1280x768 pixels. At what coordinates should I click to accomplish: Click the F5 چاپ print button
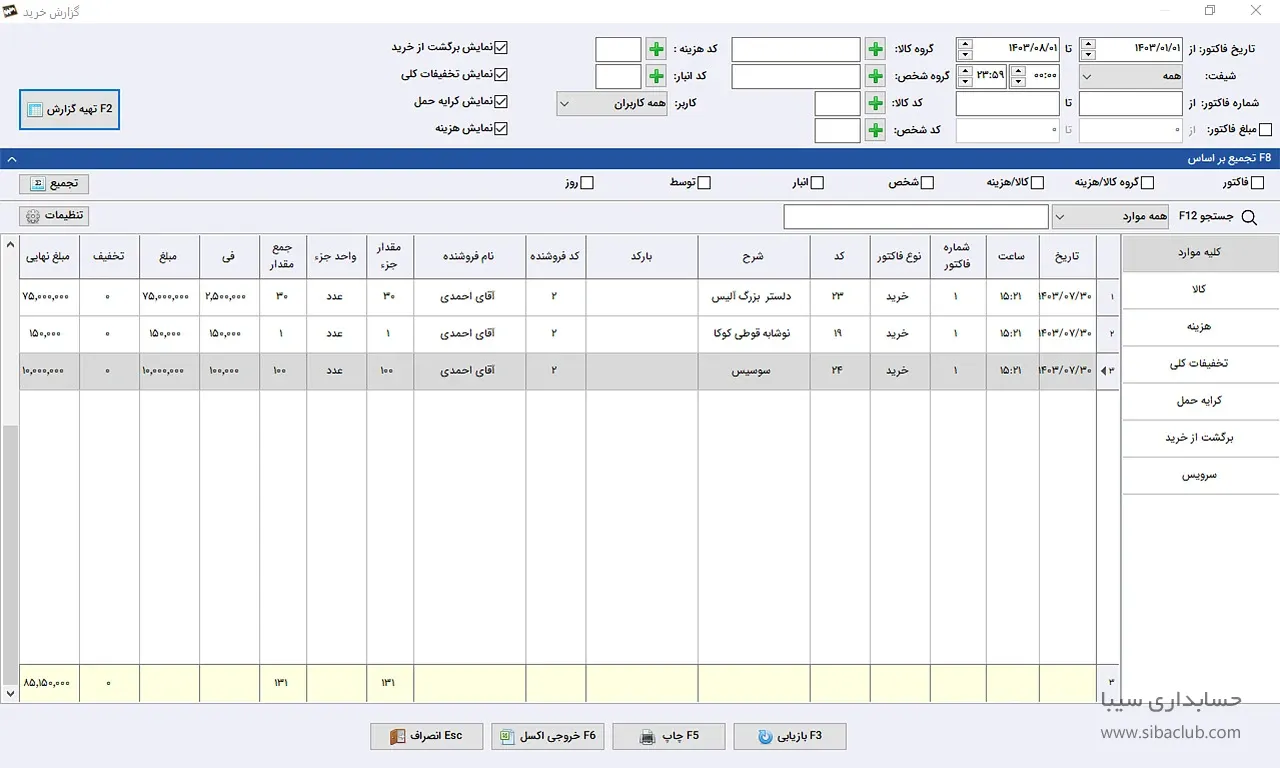[669, 736]
